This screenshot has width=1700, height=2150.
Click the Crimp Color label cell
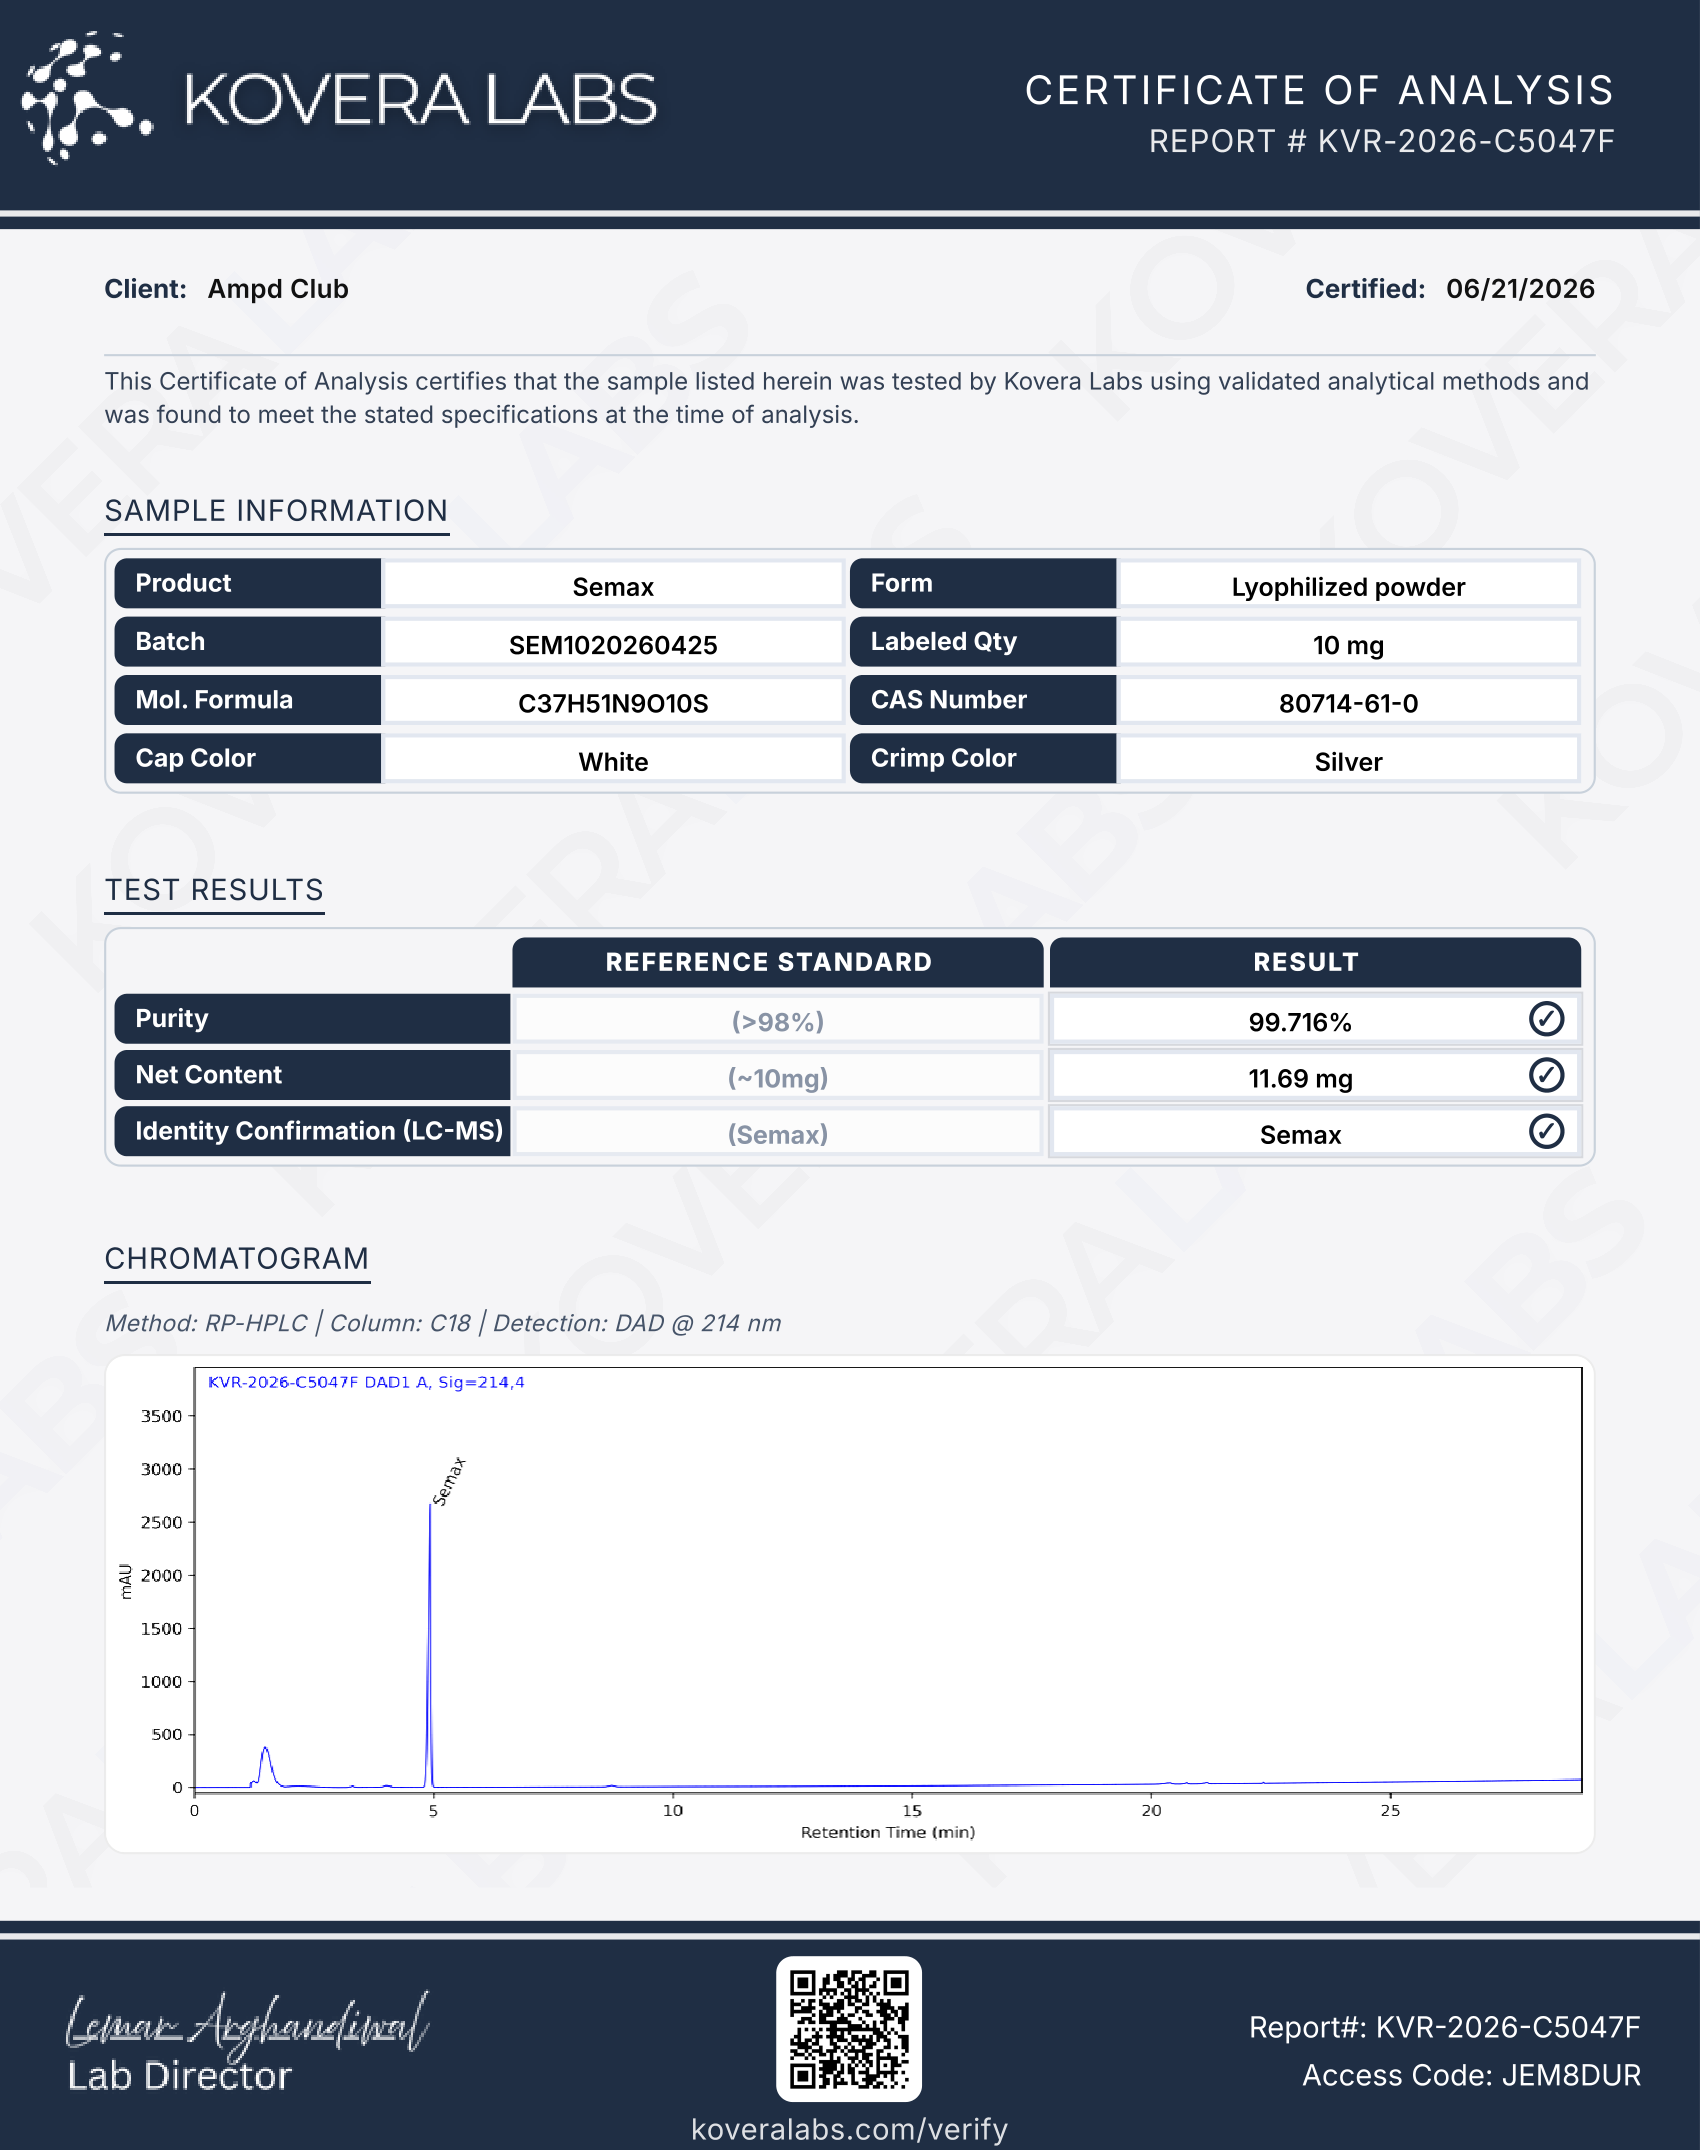point(983,758)
